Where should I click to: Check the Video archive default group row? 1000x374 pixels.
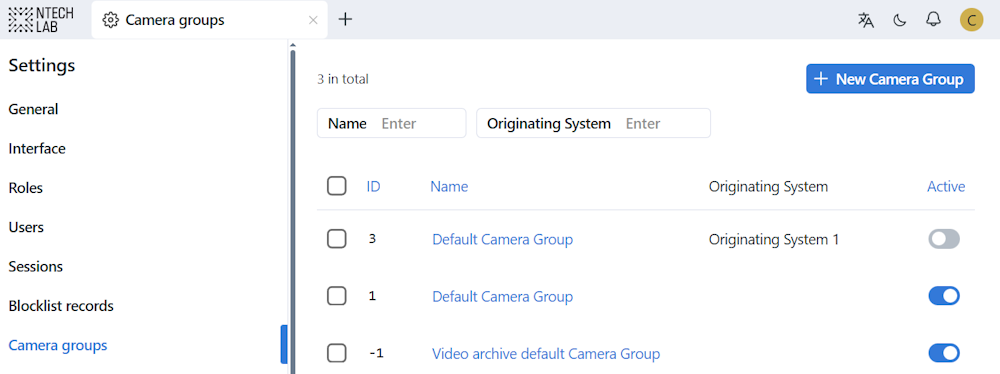click(337, 353)
